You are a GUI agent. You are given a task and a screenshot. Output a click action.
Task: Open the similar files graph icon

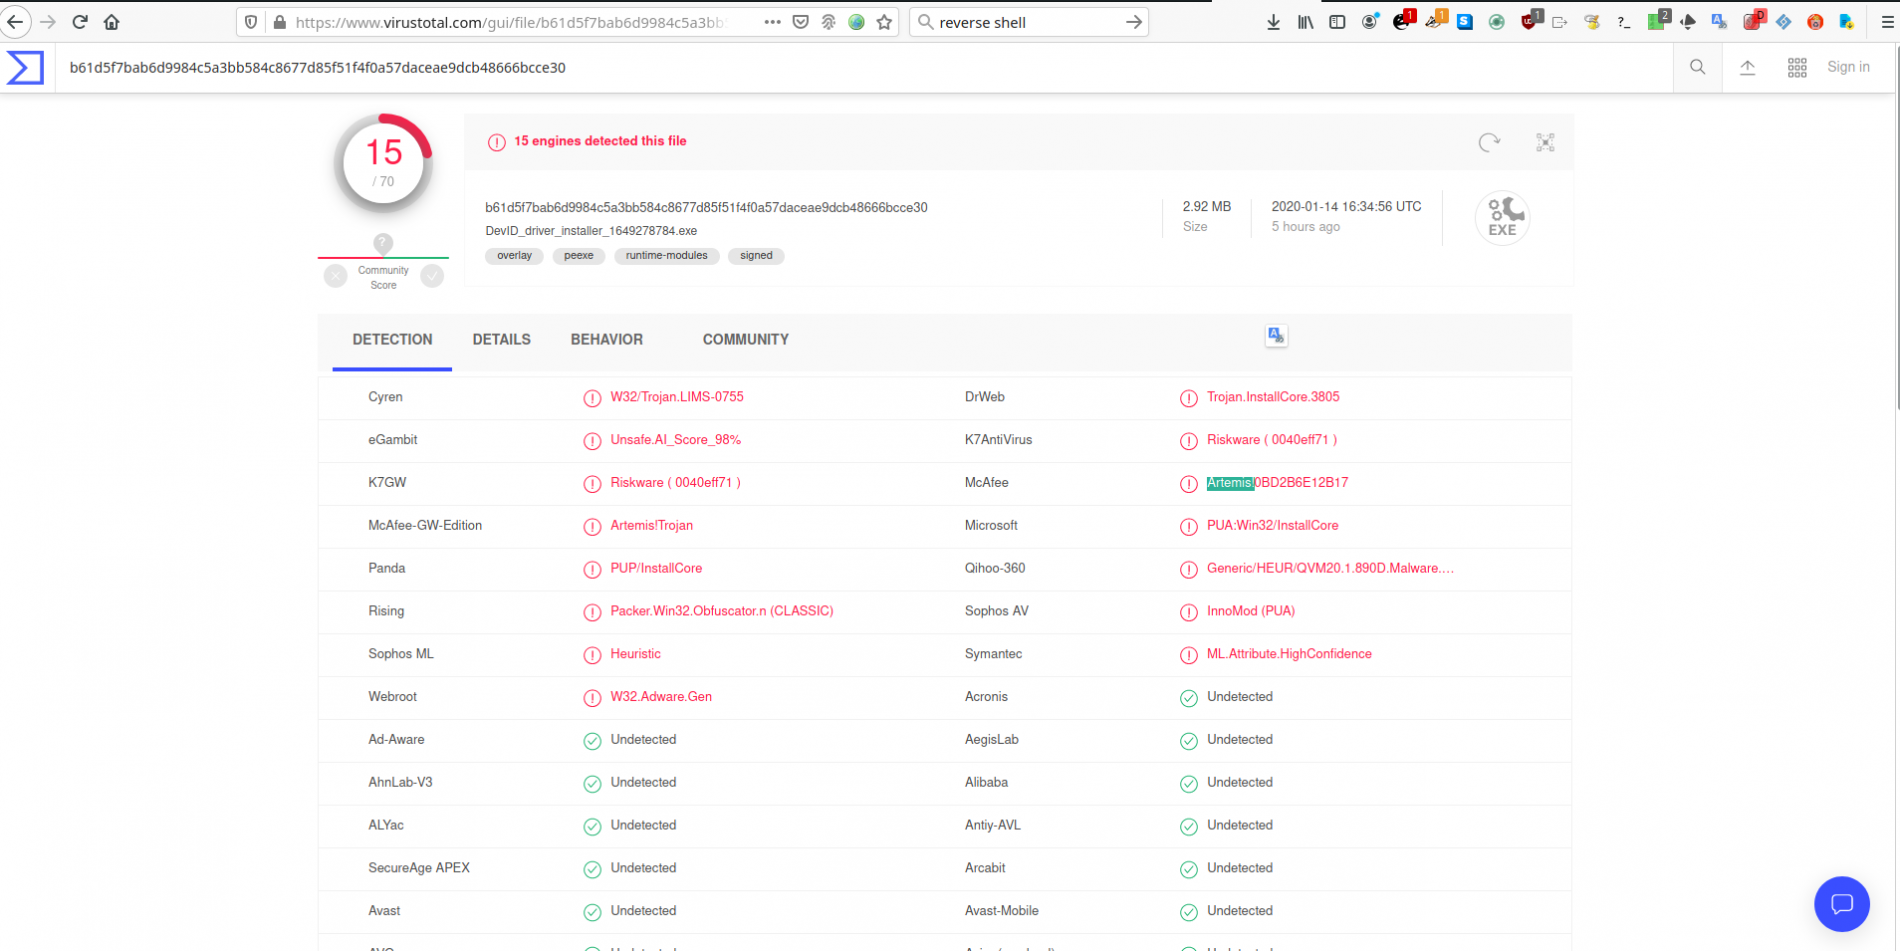point(1545,143)
